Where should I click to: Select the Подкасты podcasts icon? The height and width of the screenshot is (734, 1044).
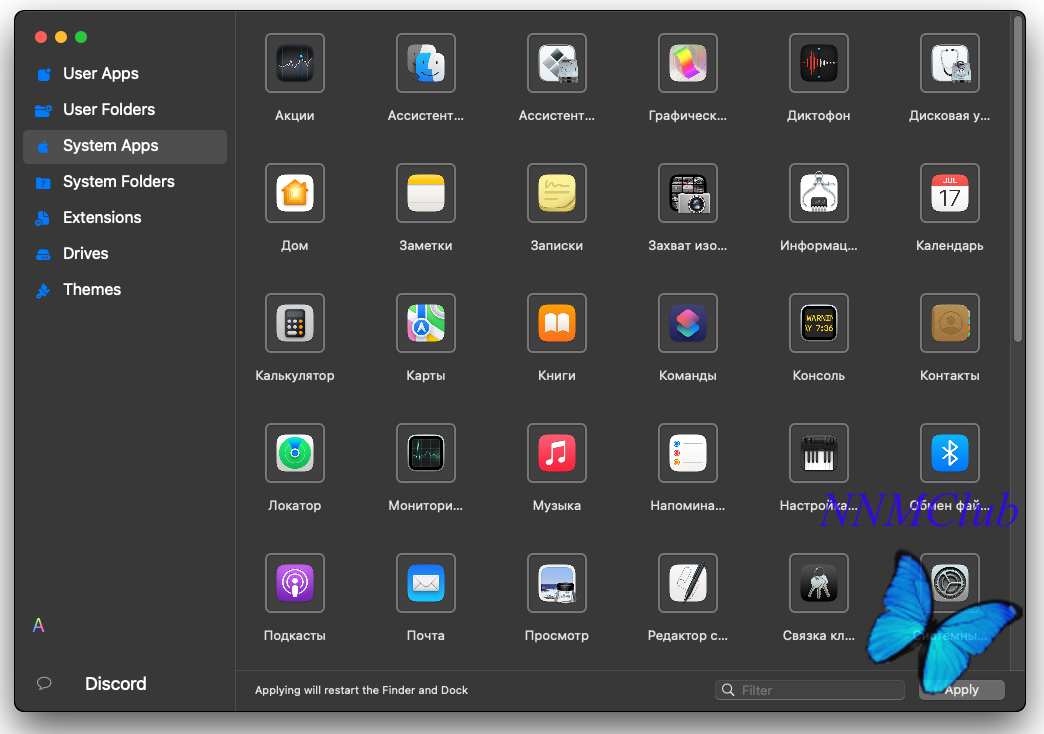click(294, 583)
